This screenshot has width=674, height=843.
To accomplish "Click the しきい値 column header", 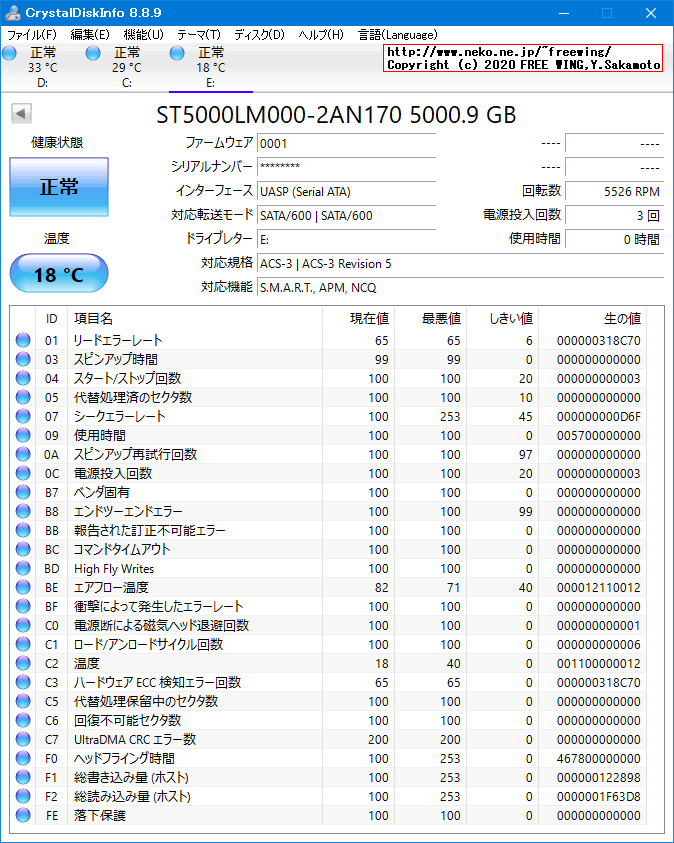I will pos(503,318).
